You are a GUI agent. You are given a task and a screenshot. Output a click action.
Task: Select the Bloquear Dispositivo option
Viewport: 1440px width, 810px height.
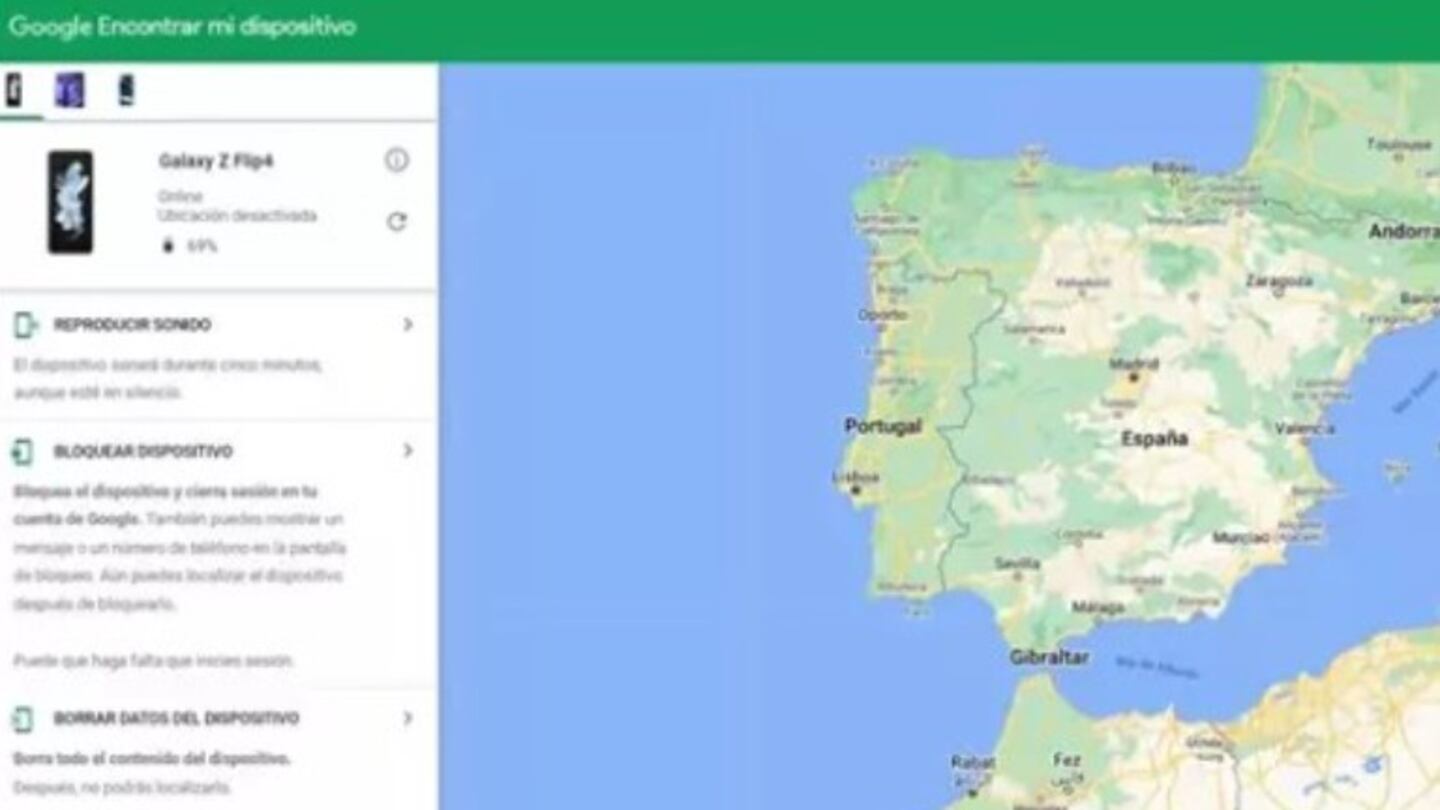click(143, 452)
